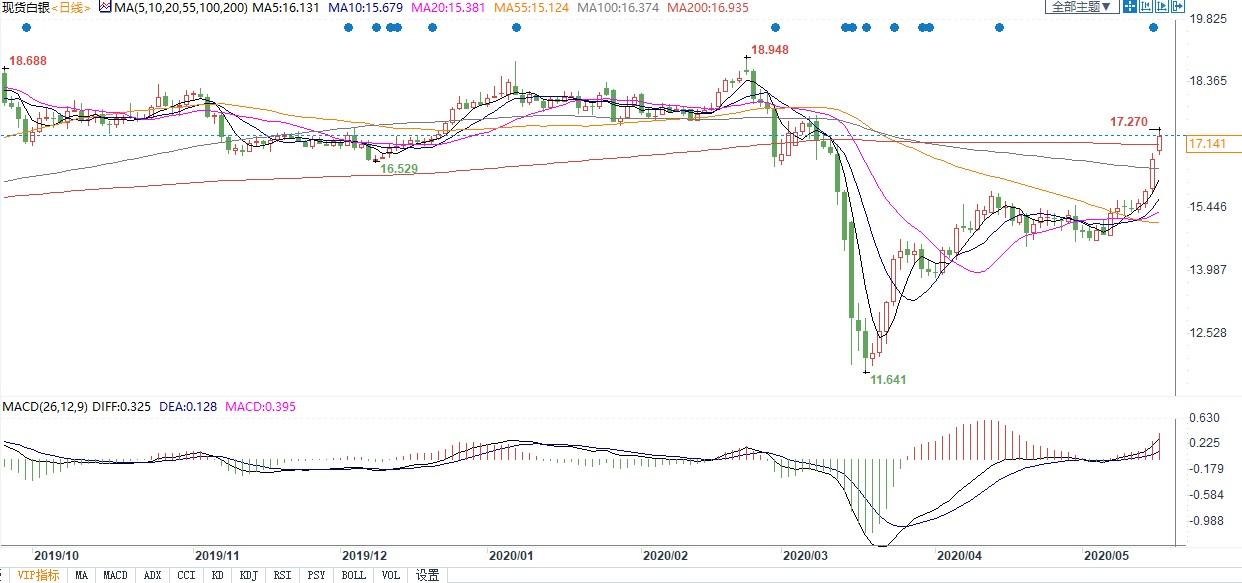Switch to the KDJ indicator tab
The width and height of the screenshot is (1242, 583).
(249, 575)
